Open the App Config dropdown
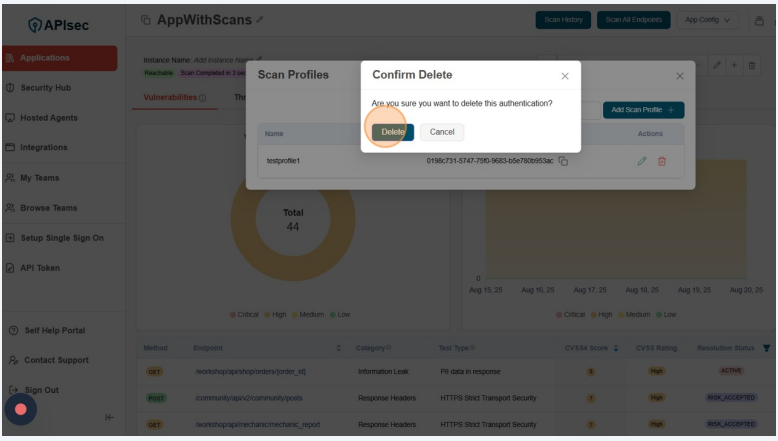 click(x=708, y=20)
